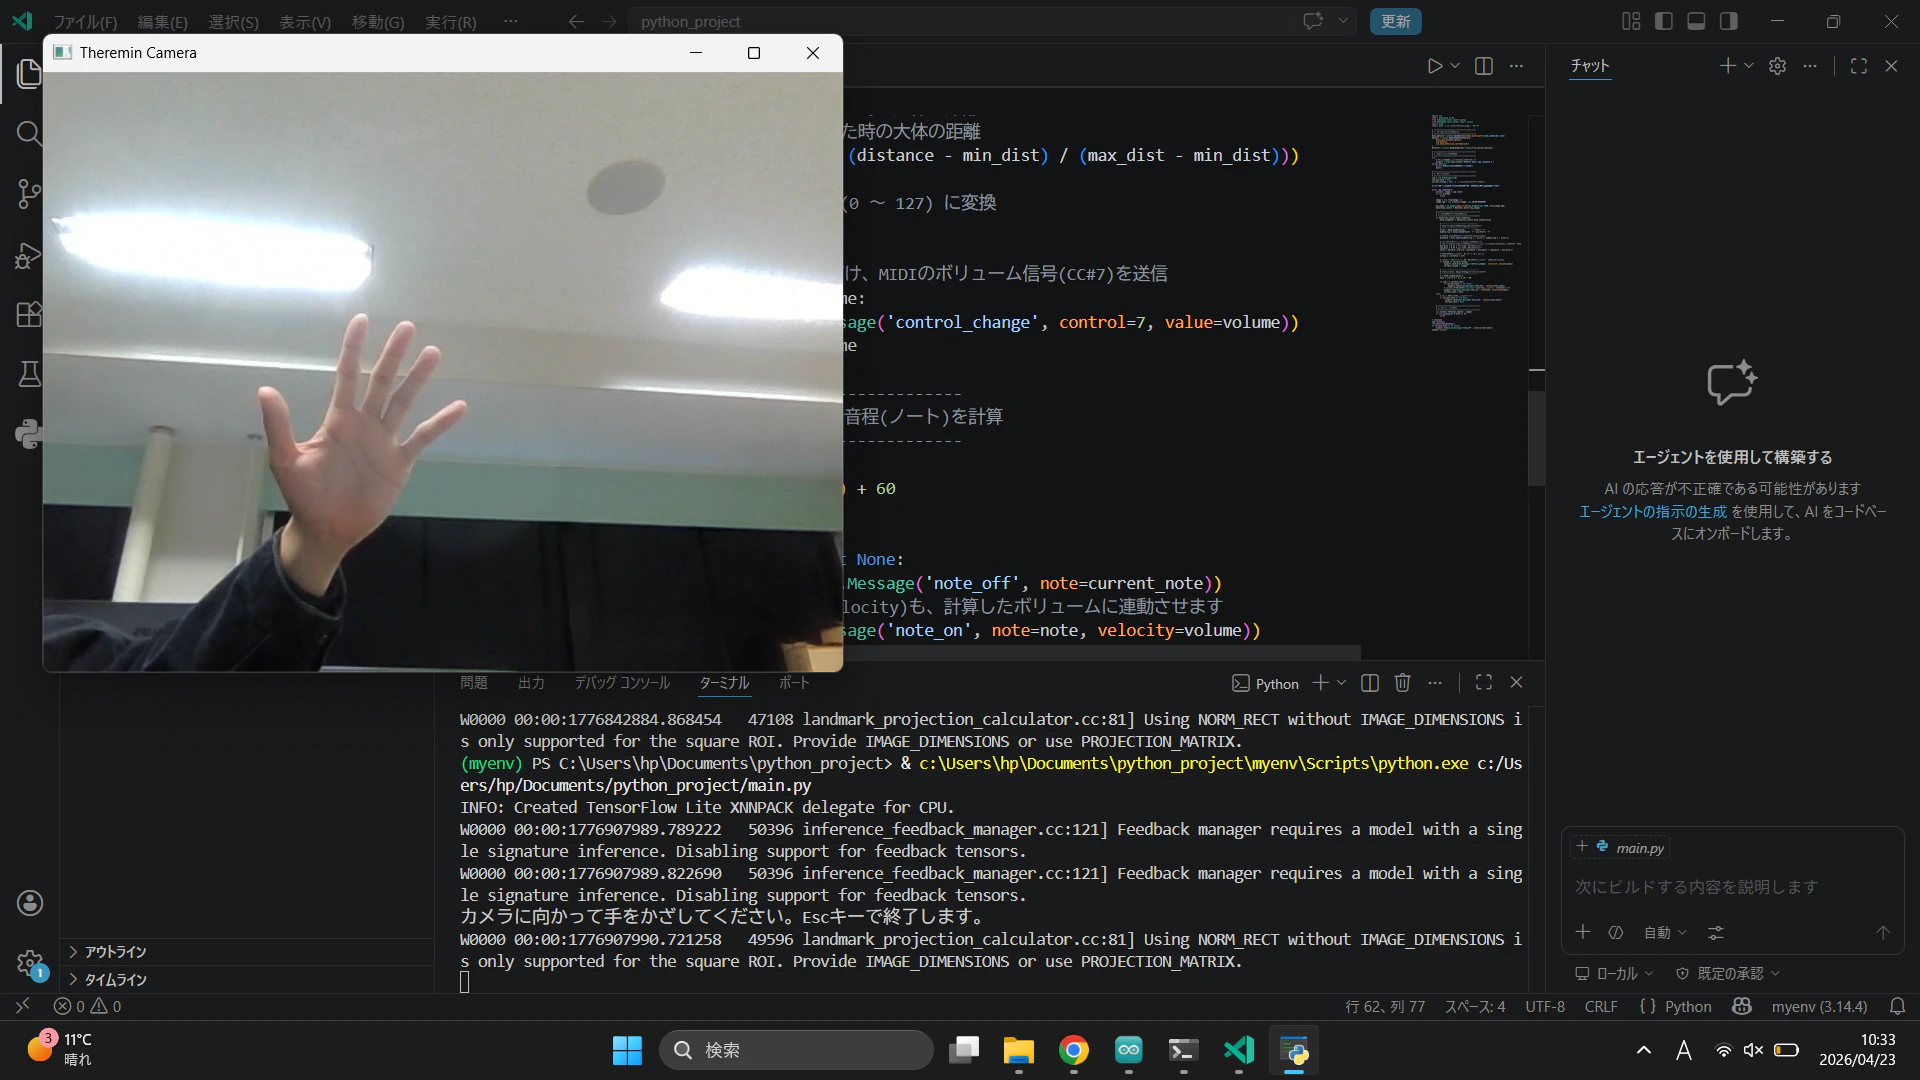Switch to the デバッグ コンソール tab
This screenshot has width=1920, height=1080.
(x=622, y=683)
